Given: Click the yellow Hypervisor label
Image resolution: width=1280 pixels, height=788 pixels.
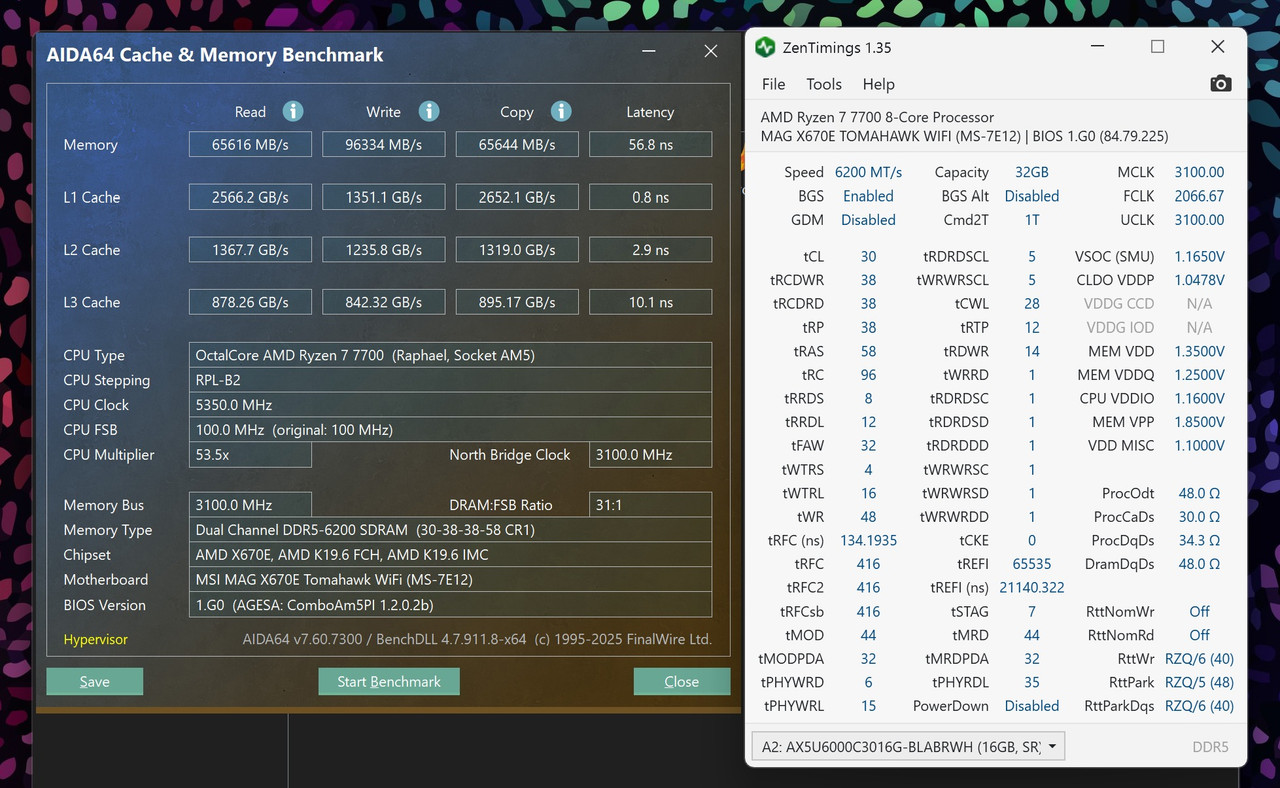Looking at the screenshot, I should [x=96, y=639].
